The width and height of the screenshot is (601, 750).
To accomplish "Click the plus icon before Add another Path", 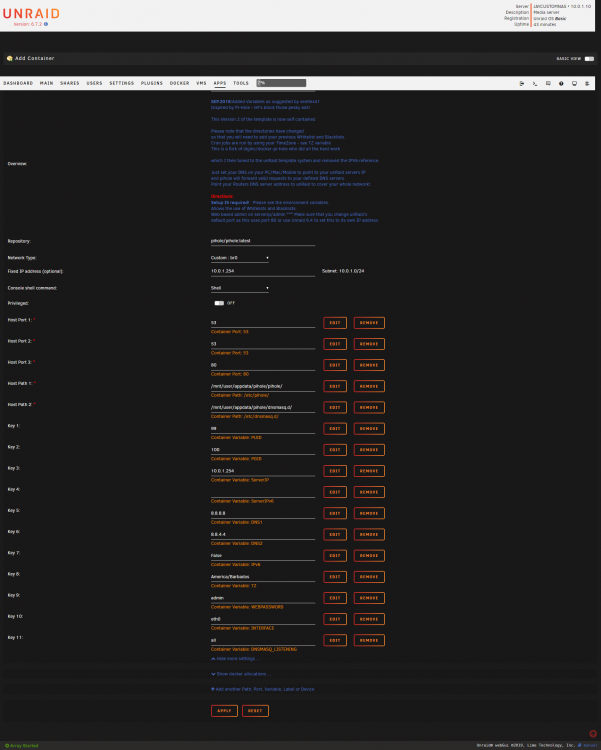I will [213, 689].
